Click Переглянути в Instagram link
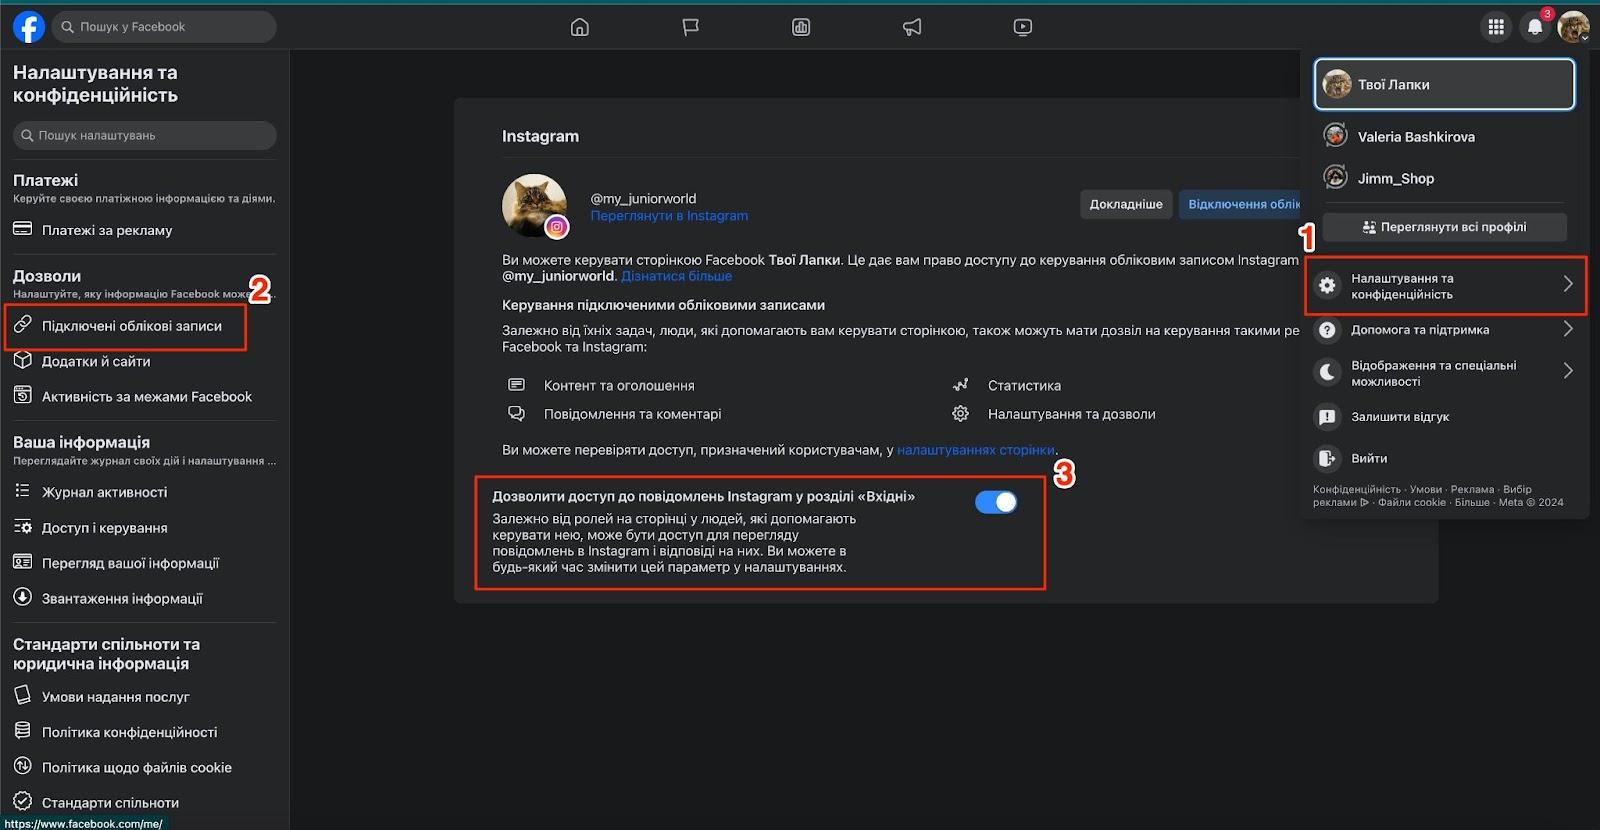The height and width of the screenshot is (830, 1600). pyautogui.click(x=669, y=216)
